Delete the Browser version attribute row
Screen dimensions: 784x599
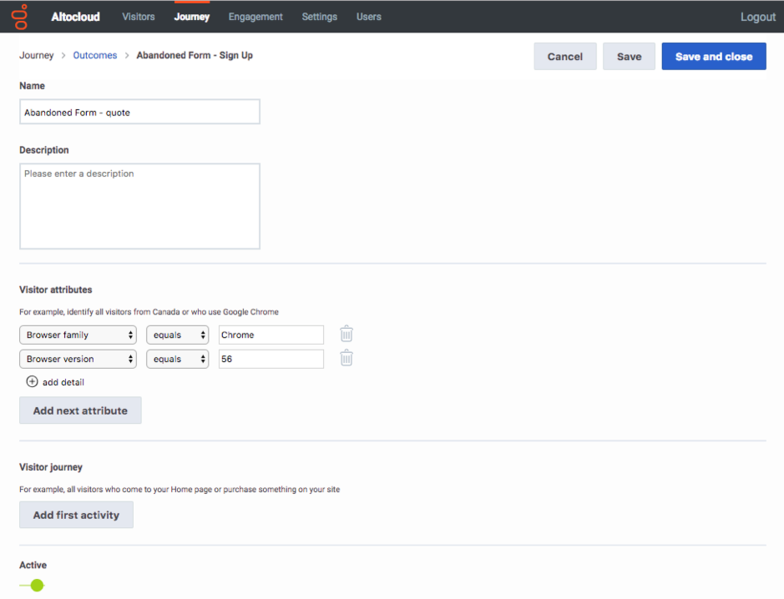tap(346, 358)
